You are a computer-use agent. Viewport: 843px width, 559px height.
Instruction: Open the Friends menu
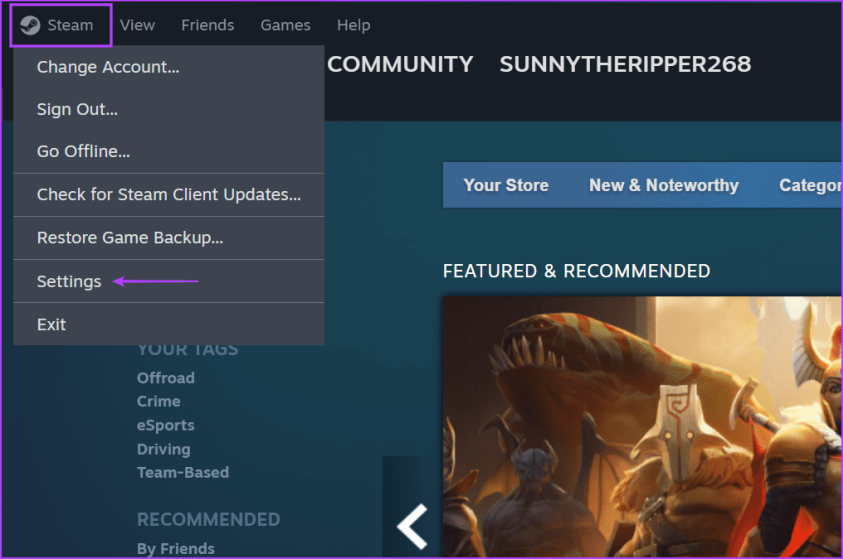[208, 25]
